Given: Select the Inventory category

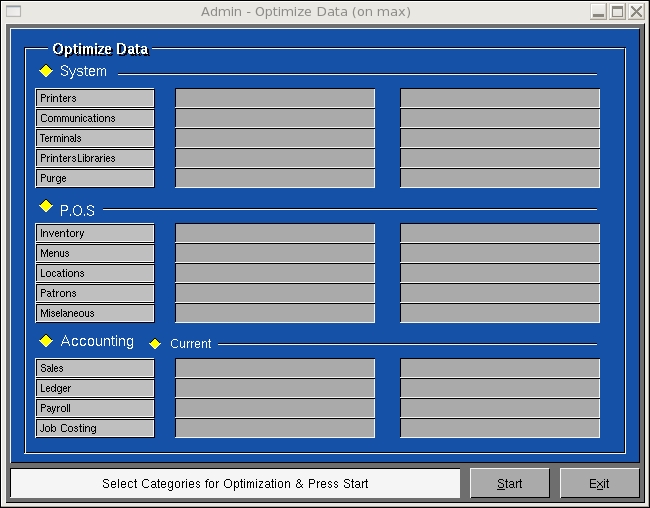Looking at the screenshot, I should [95, 233].
